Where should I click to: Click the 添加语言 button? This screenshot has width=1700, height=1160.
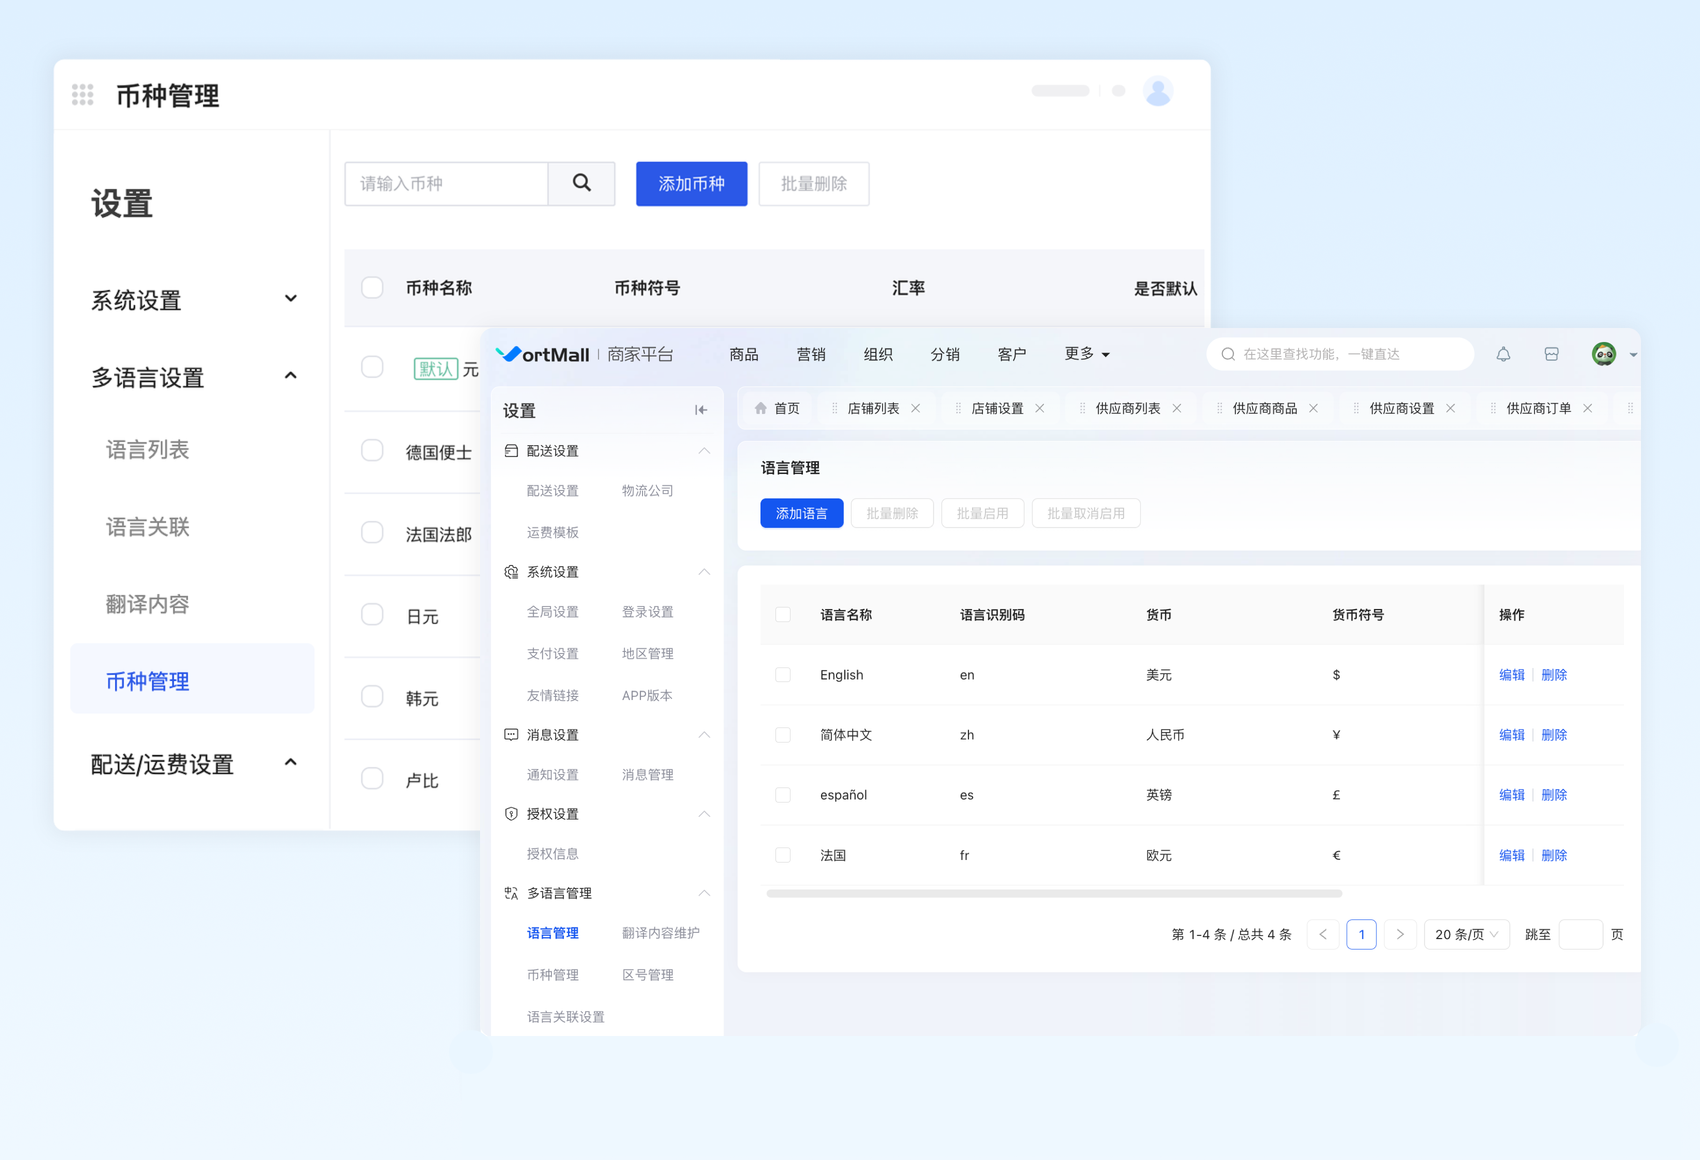801,513
